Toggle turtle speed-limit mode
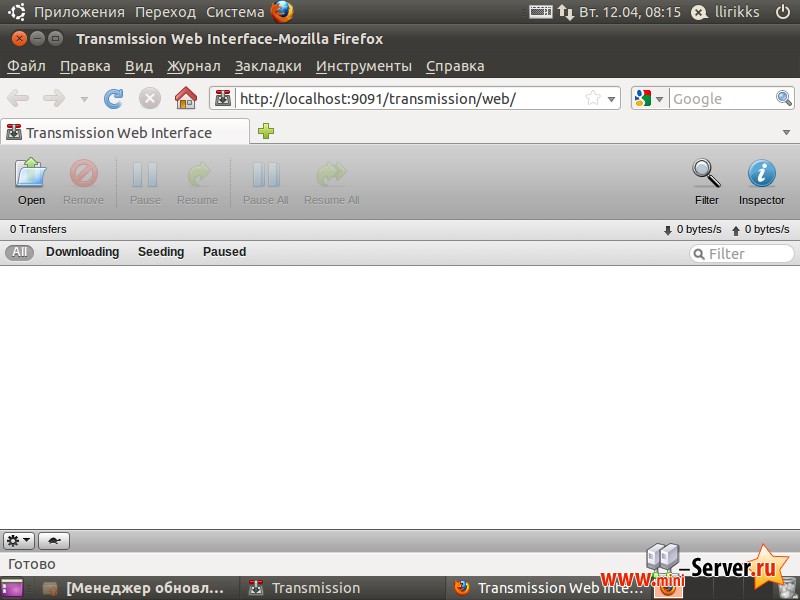 (54, 541)
